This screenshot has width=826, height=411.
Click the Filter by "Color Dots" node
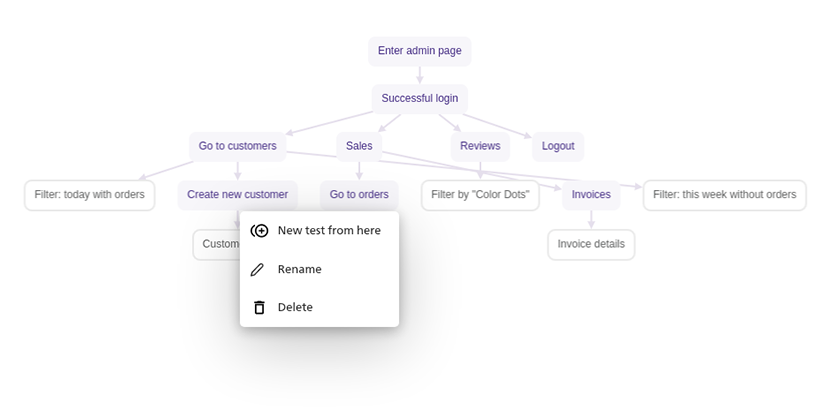pyautogui.click(x=480, y=195)
